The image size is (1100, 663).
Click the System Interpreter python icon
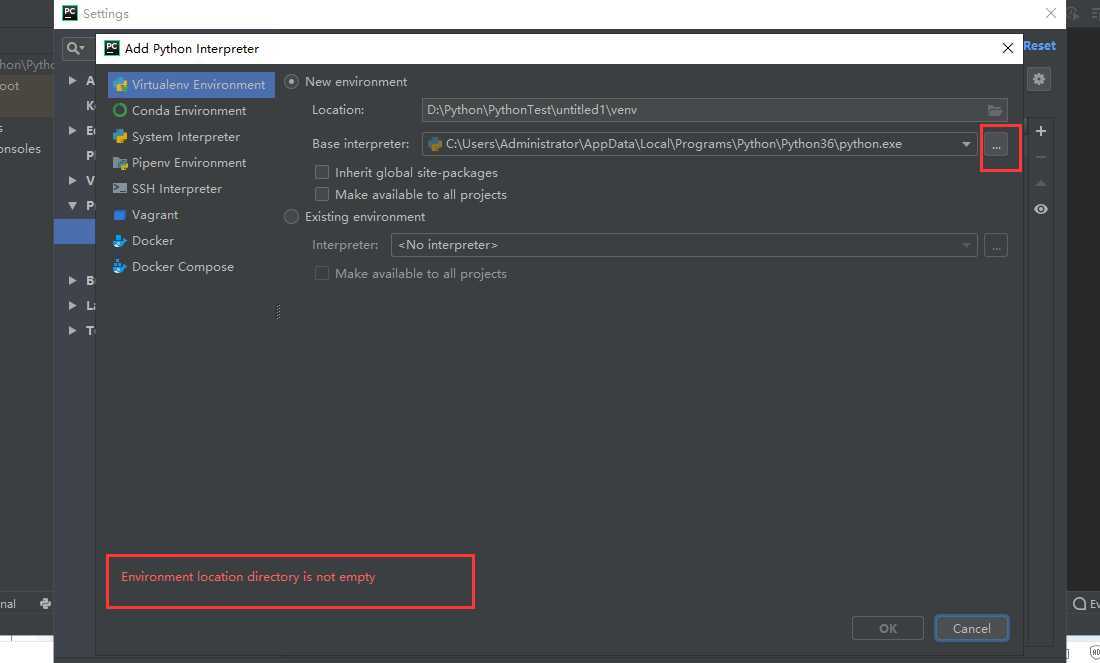(x=120, y=137)
